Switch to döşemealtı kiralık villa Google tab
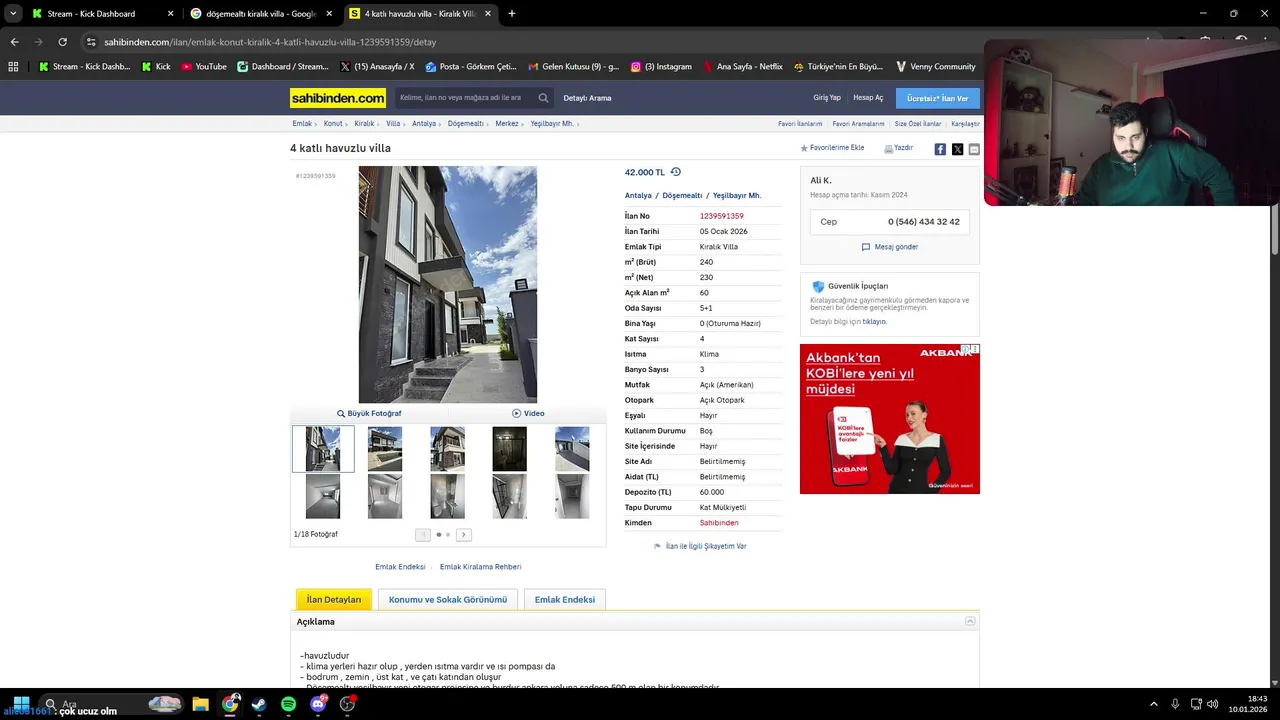This screenshot has width=1280, height=720. pos(263,14)
